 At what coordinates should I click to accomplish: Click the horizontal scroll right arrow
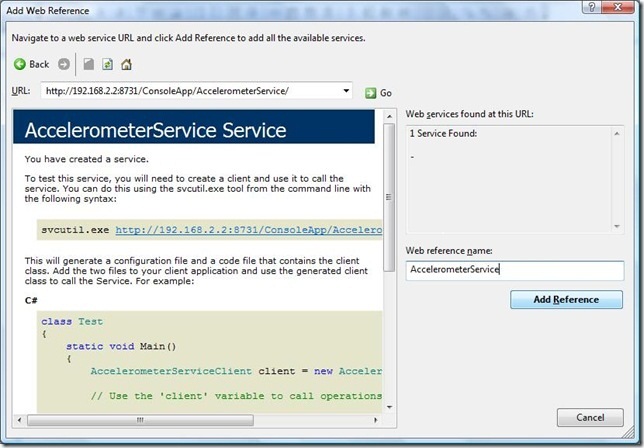(x=375, y=420)
